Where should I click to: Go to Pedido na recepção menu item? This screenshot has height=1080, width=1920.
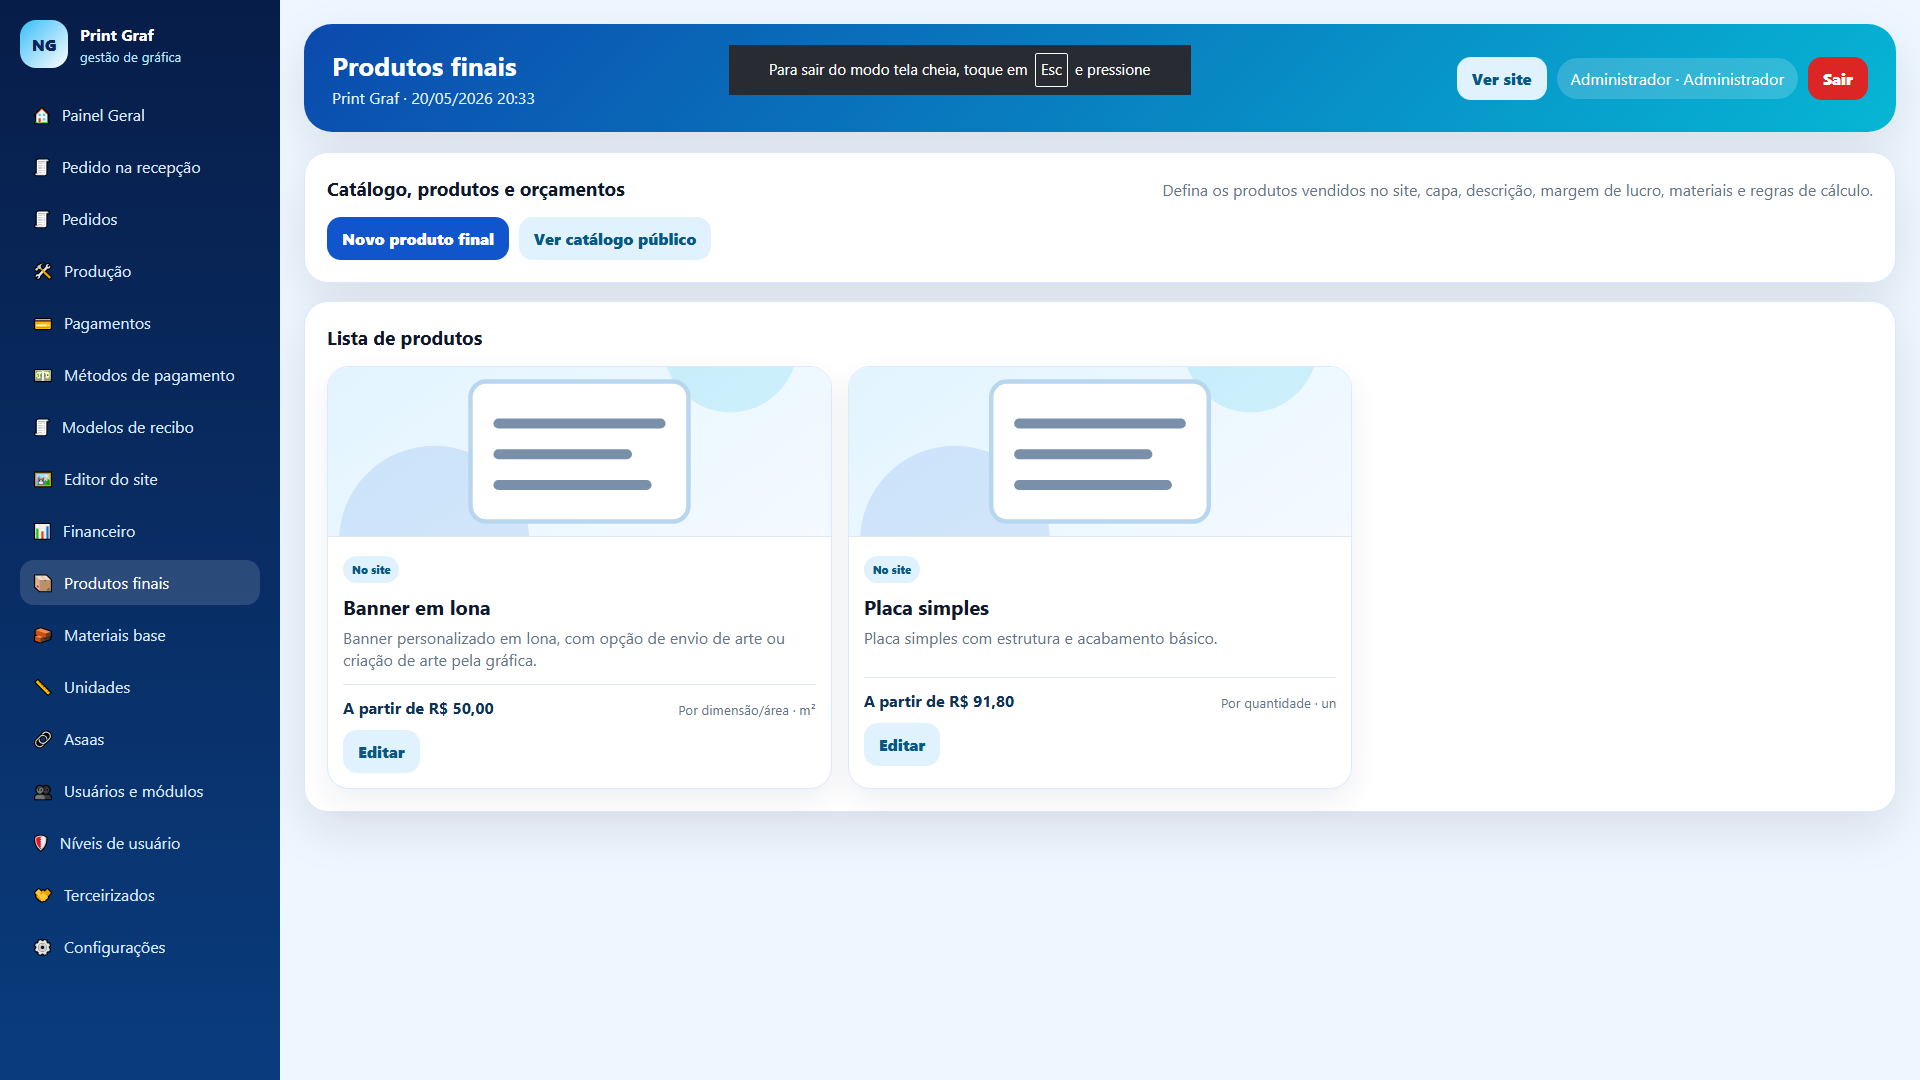(140, 168)
